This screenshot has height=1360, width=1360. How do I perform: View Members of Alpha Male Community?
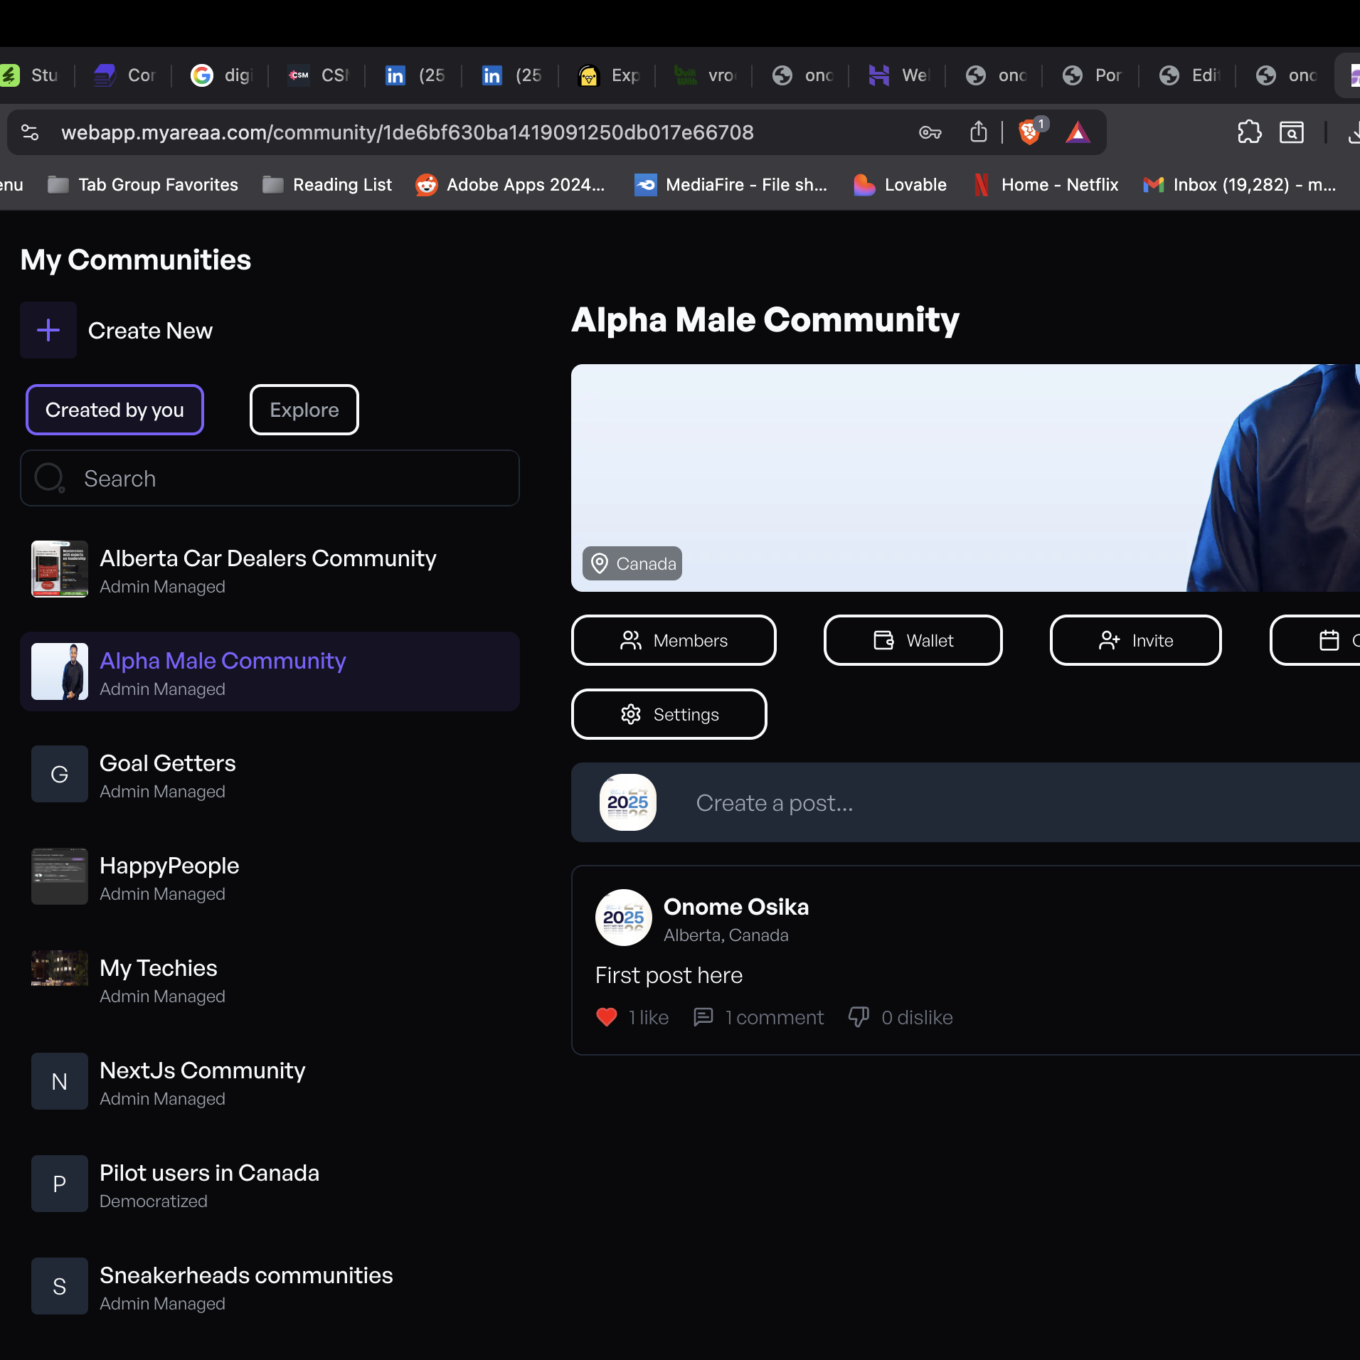673,640
